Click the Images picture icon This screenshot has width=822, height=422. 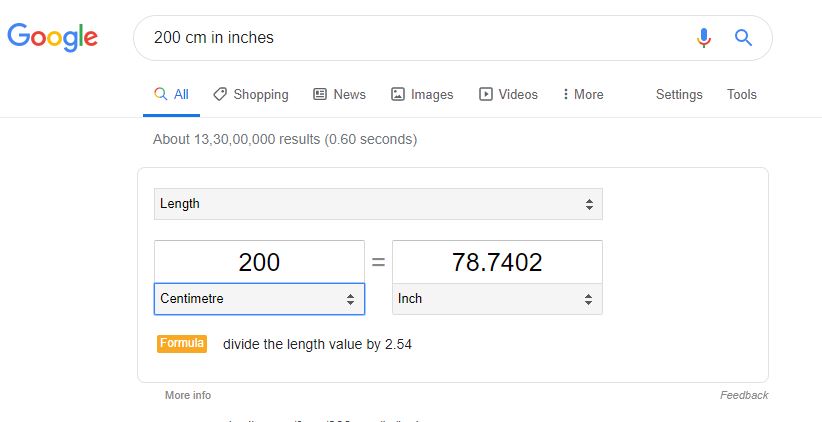[x=398, y=94]
